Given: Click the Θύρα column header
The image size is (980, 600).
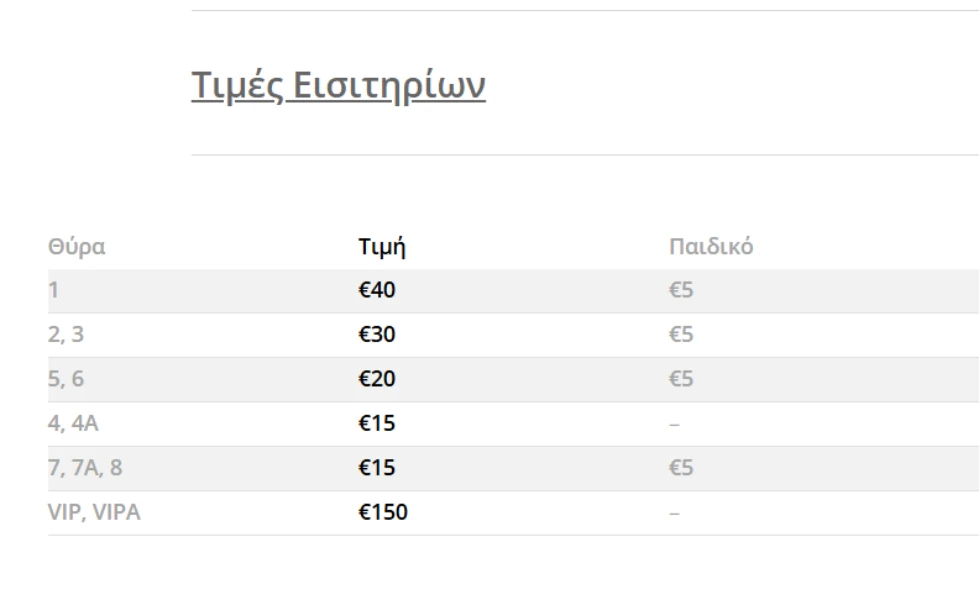Looking at the screenshot, I should [77, 248].
